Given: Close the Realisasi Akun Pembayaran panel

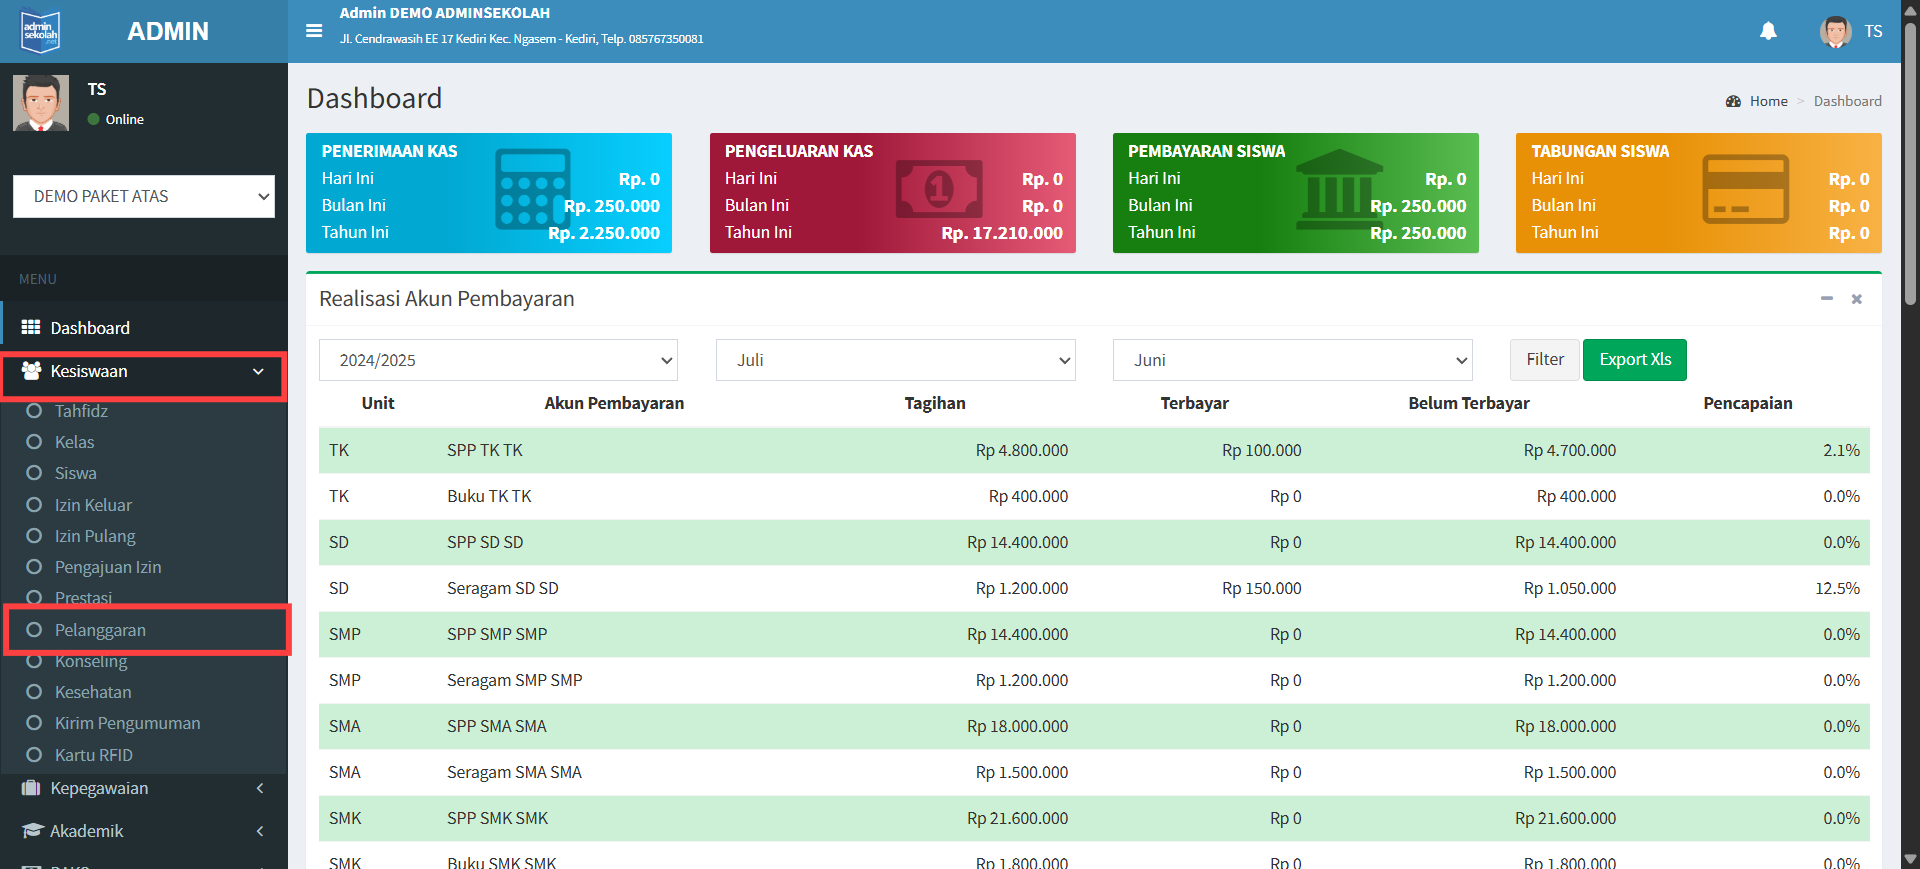Looking at the screenshot, I should pyautogui.click(x=1856, y=299).
